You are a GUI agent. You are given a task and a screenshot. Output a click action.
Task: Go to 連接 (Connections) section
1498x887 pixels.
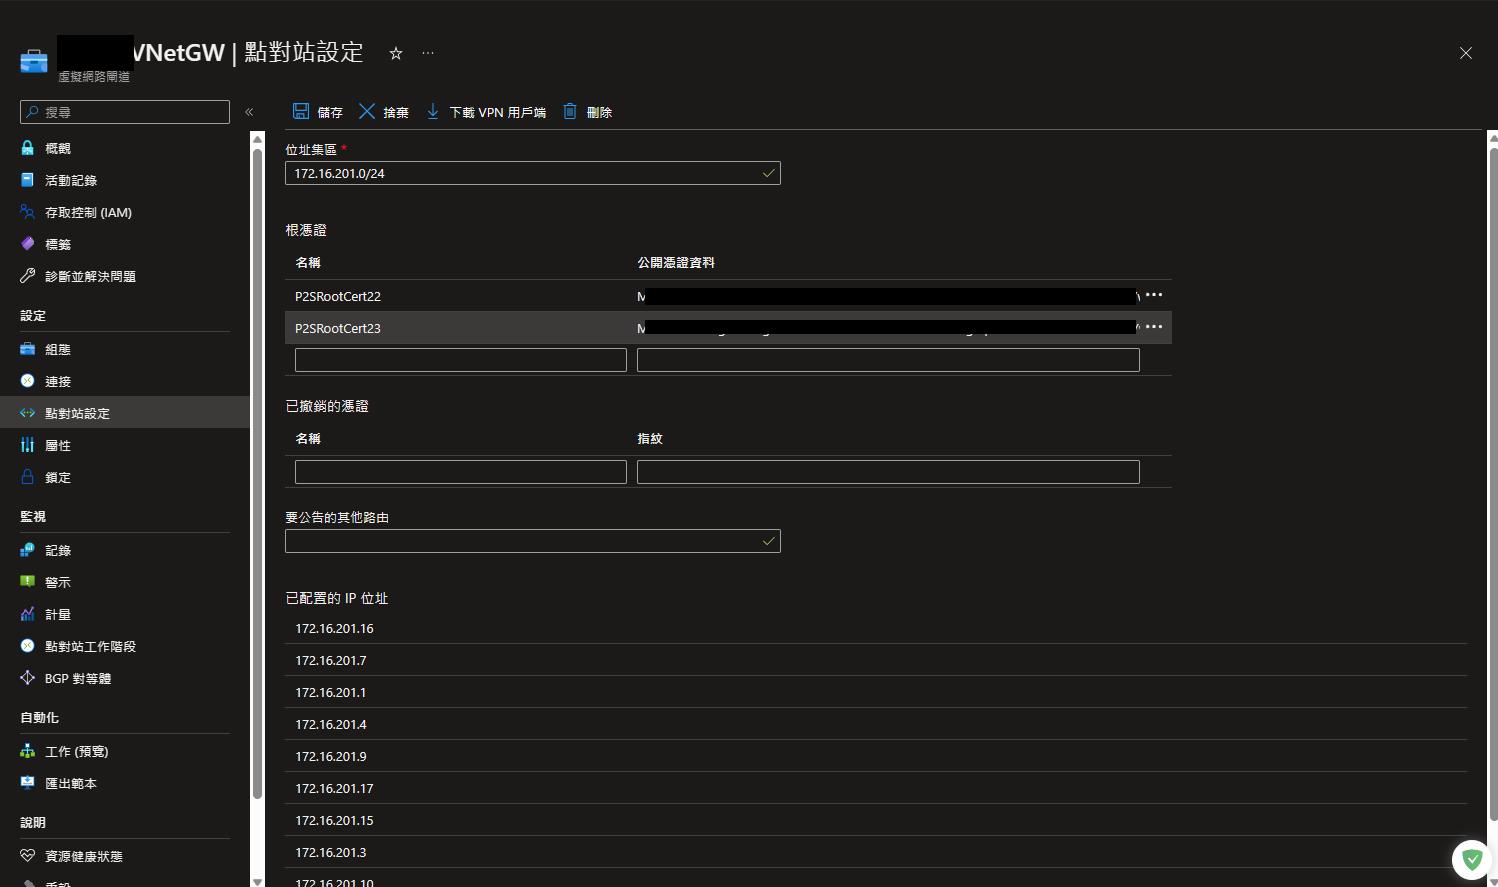point(58,381)
